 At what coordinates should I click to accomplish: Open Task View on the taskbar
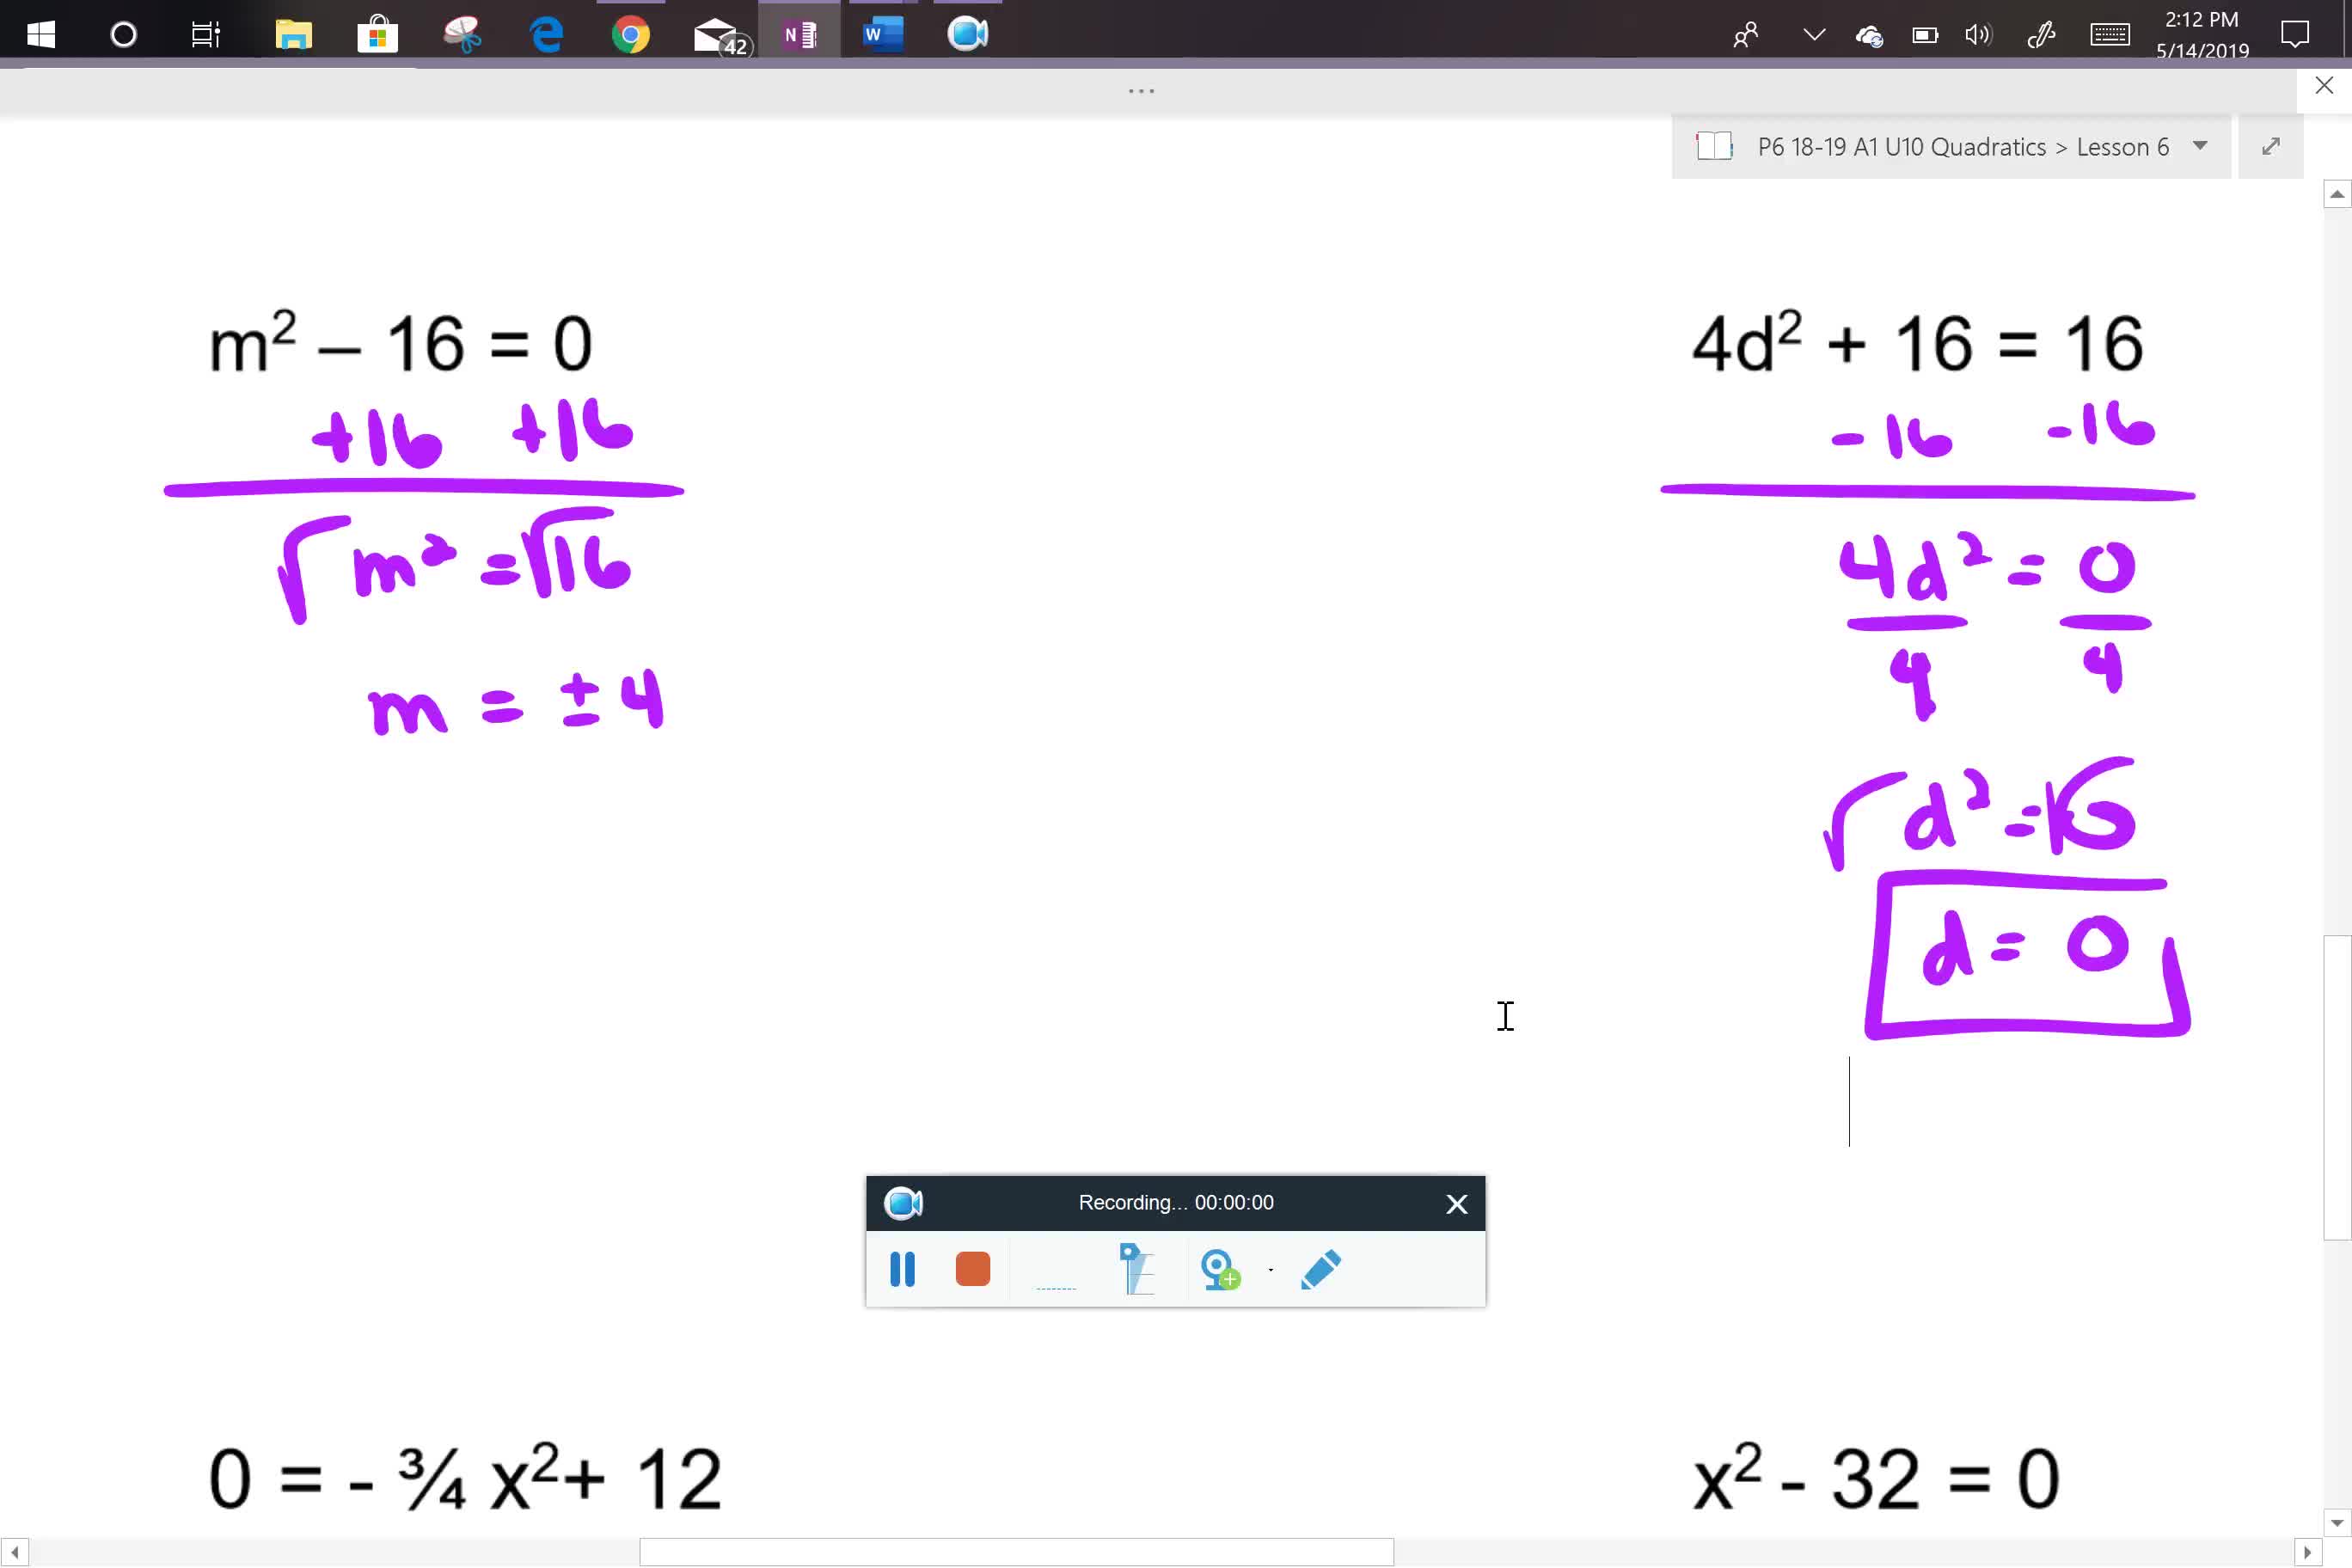[206, 35]
